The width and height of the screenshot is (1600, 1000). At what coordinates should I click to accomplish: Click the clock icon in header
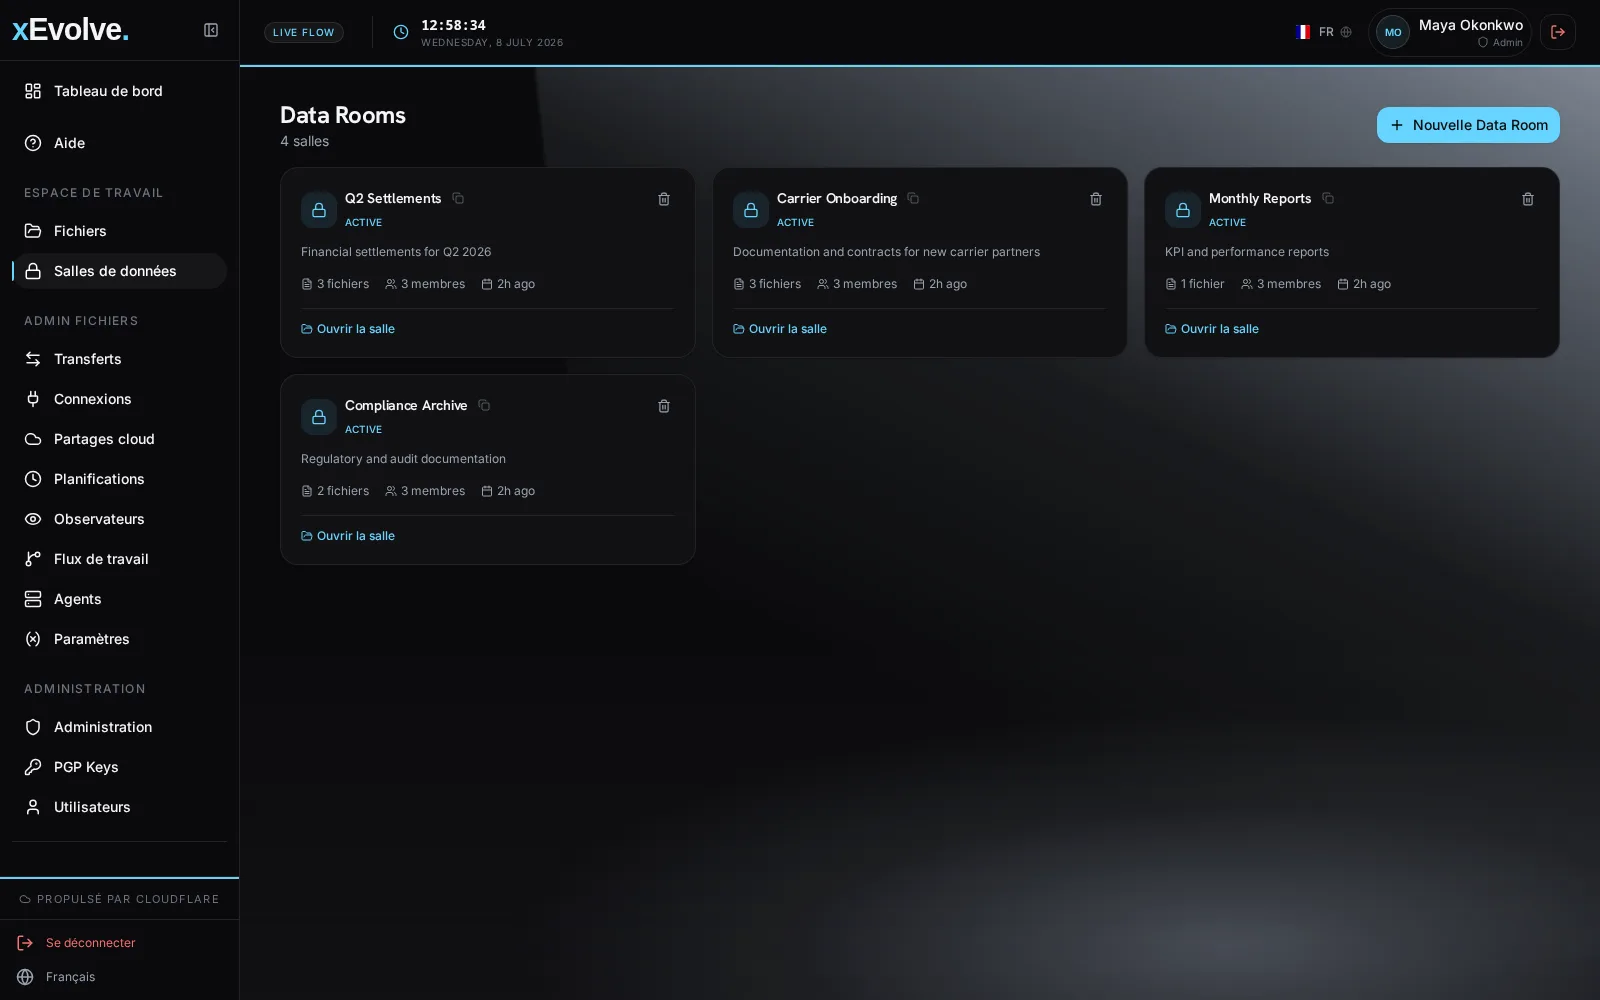(x=401, y=32)
